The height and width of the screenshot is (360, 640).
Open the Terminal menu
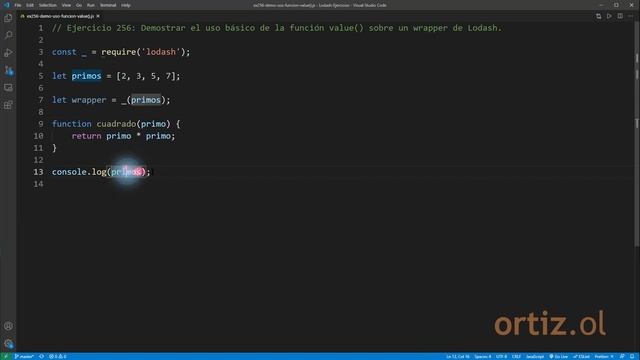(108, 5)
